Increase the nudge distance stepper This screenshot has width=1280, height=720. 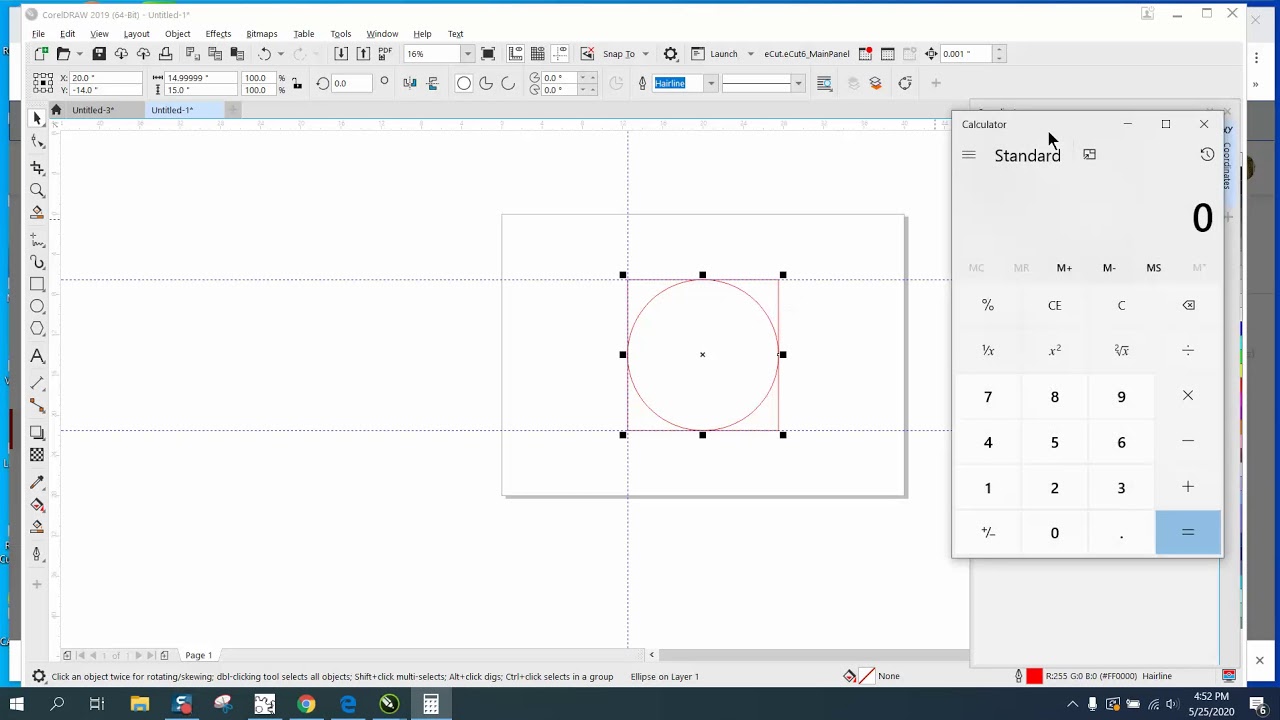coord(999,49)
